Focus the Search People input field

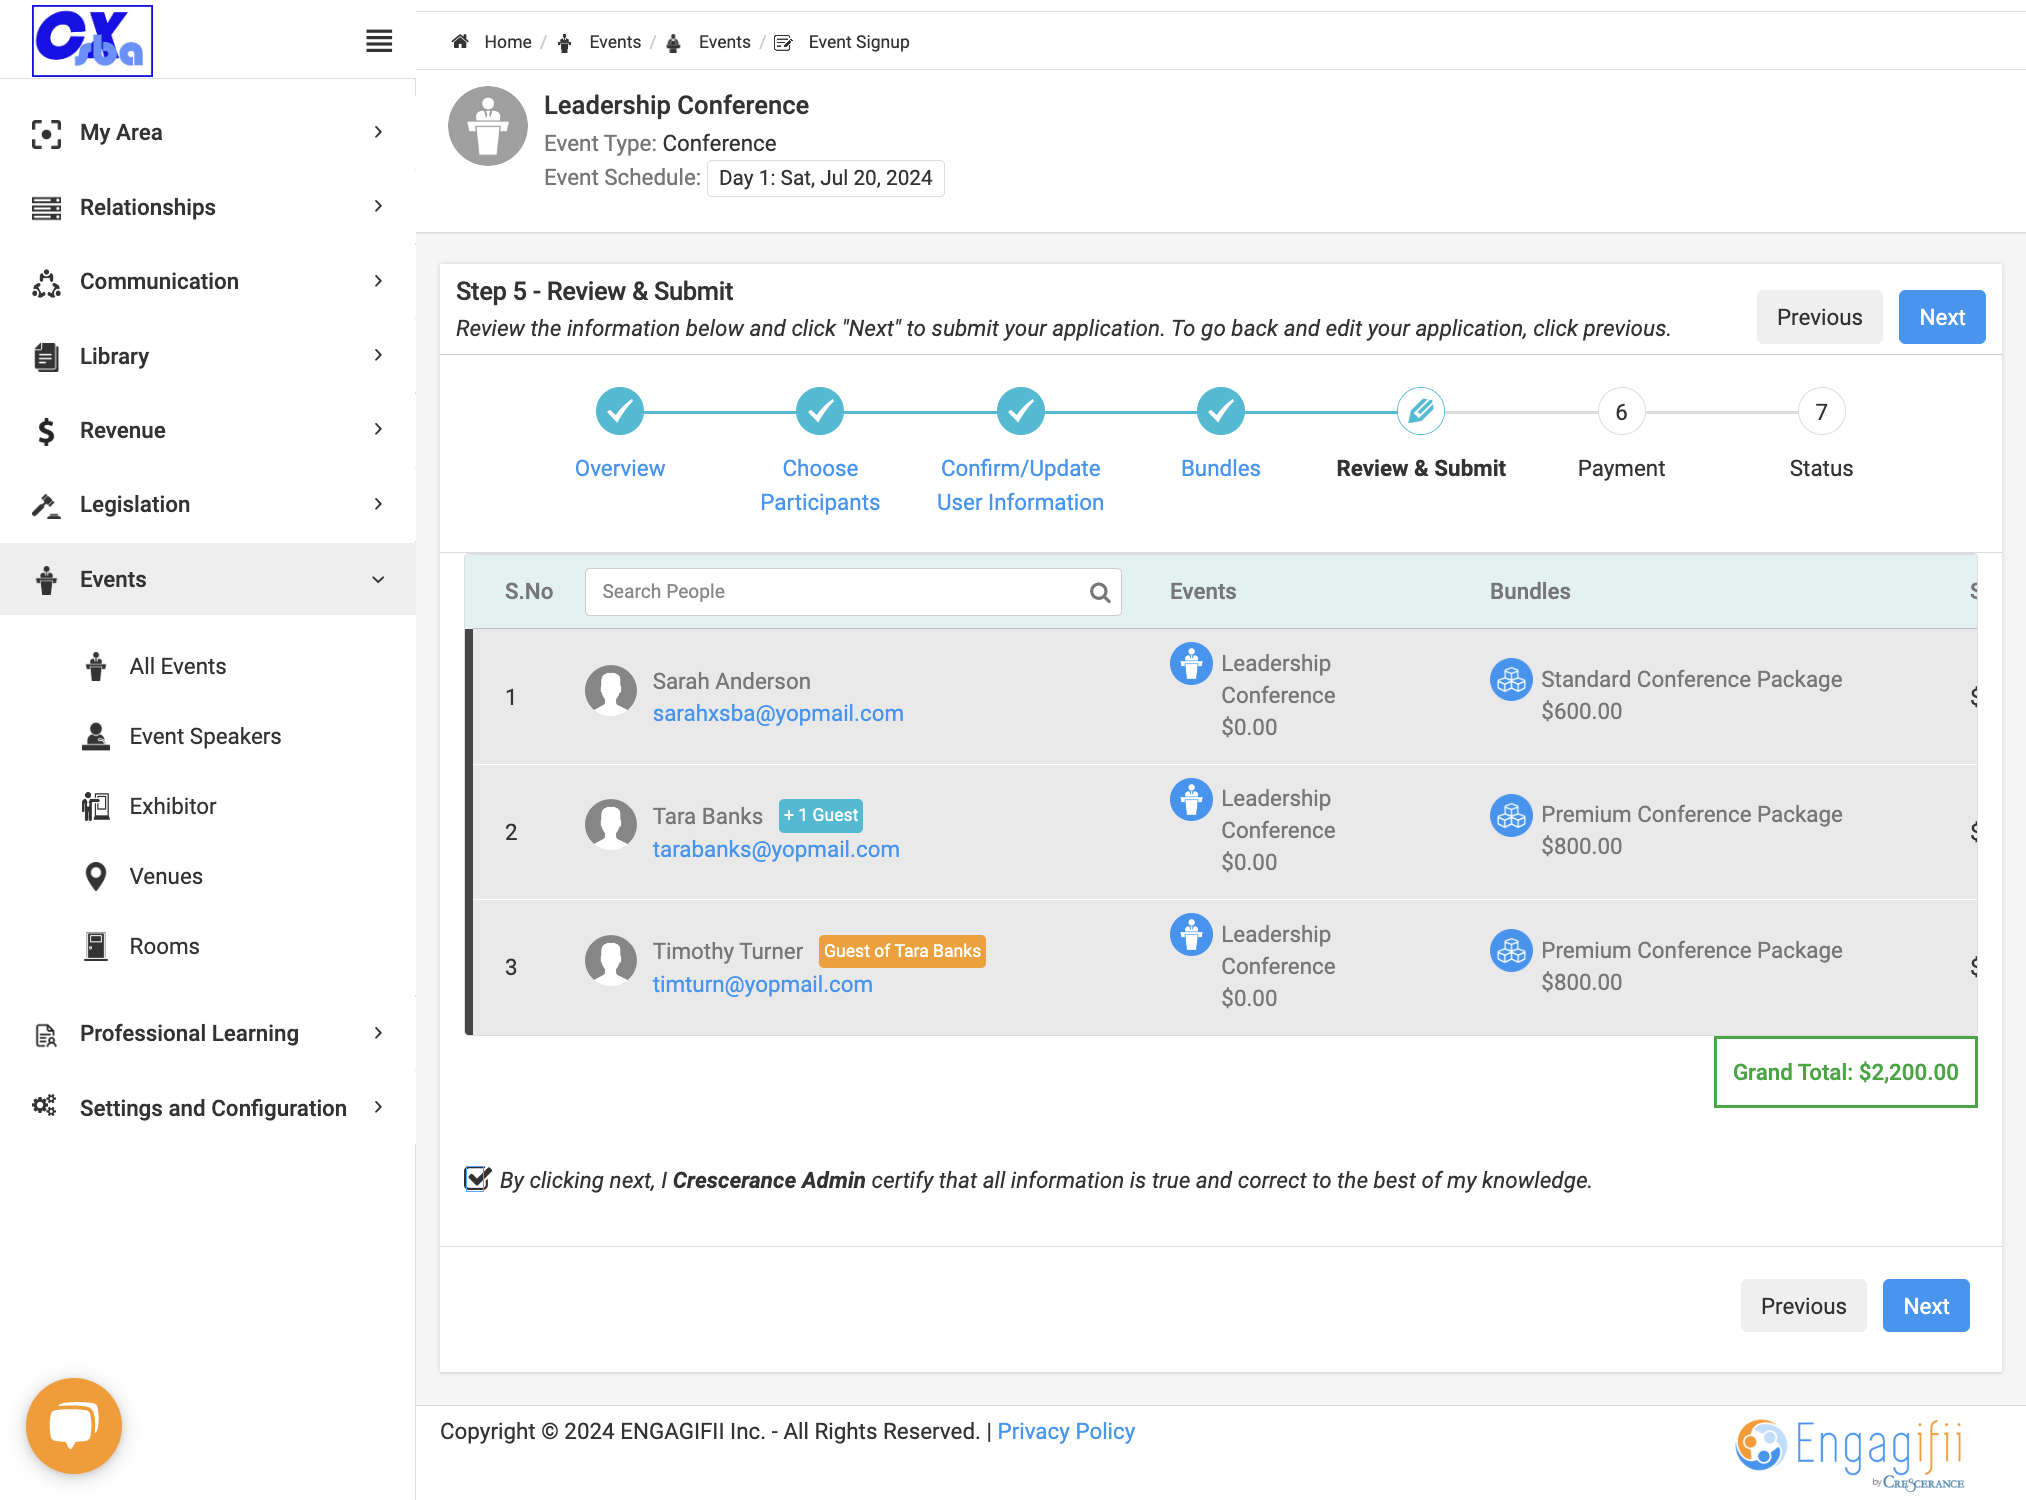point(853,592)
